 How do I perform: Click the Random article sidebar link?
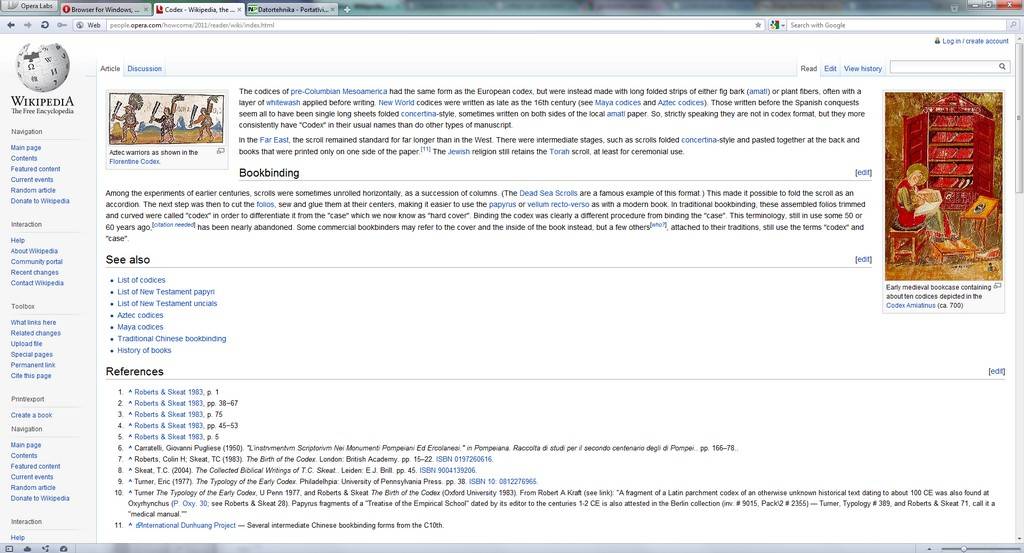33,190
